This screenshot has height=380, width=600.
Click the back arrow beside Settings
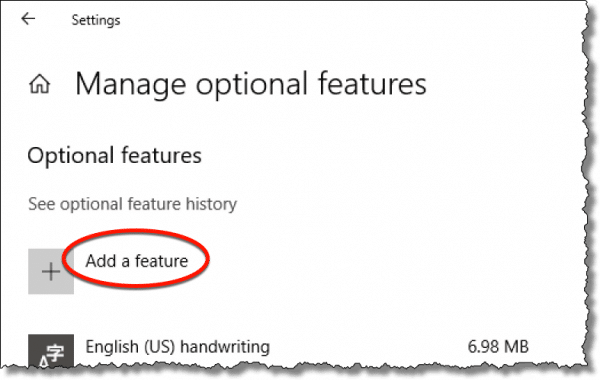pos(28,18)
